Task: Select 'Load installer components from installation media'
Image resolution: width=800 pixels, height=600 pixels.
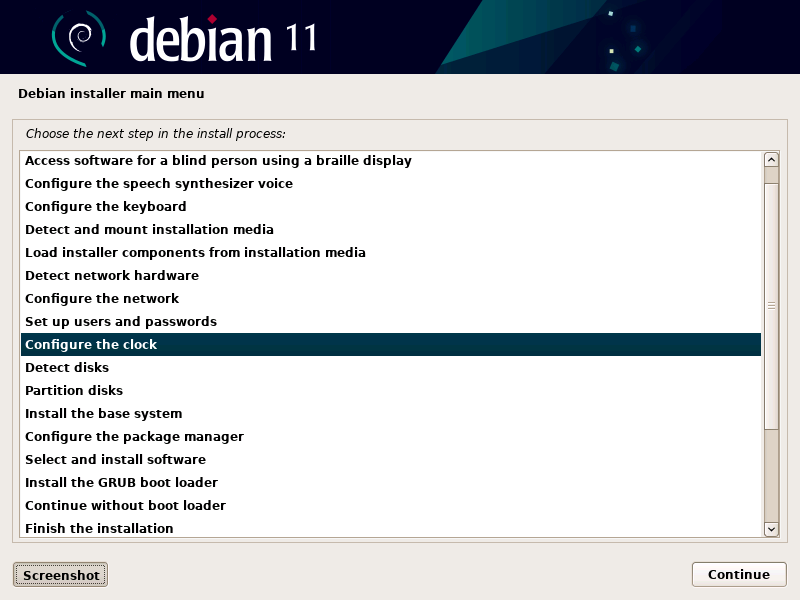Action: pyautogui.click(x=391, y=252)
